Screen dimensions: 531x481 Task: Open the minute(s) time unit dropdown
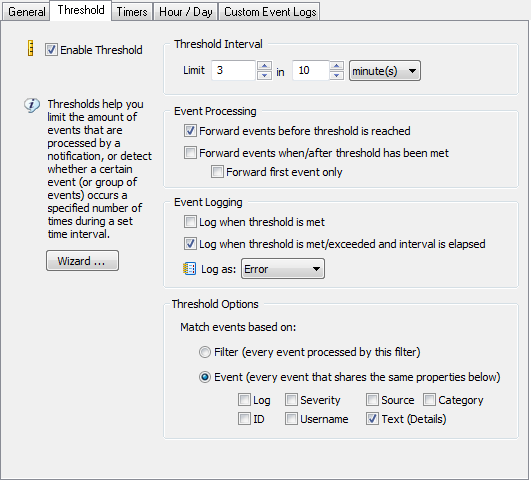click(x=385, y=71)
